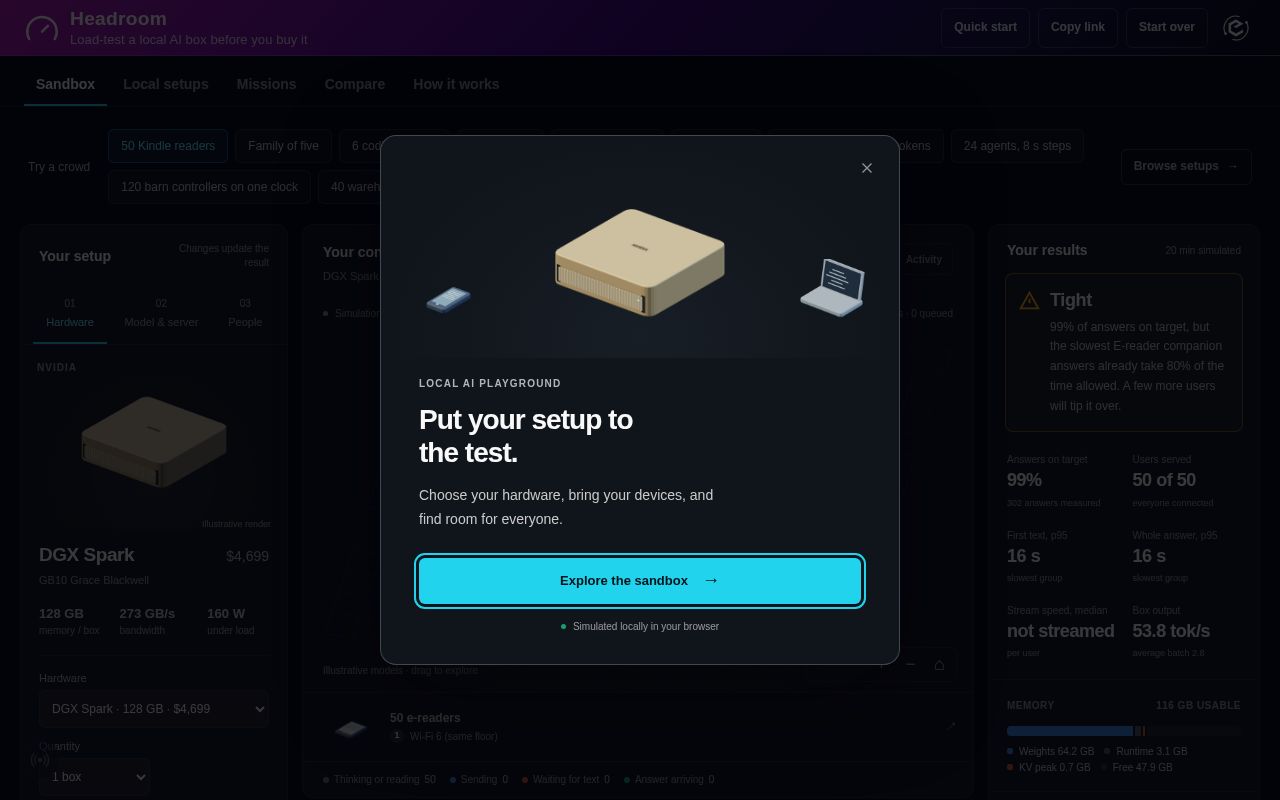Open the Local setups tab
1280x800 pixels.
point(166,84)
